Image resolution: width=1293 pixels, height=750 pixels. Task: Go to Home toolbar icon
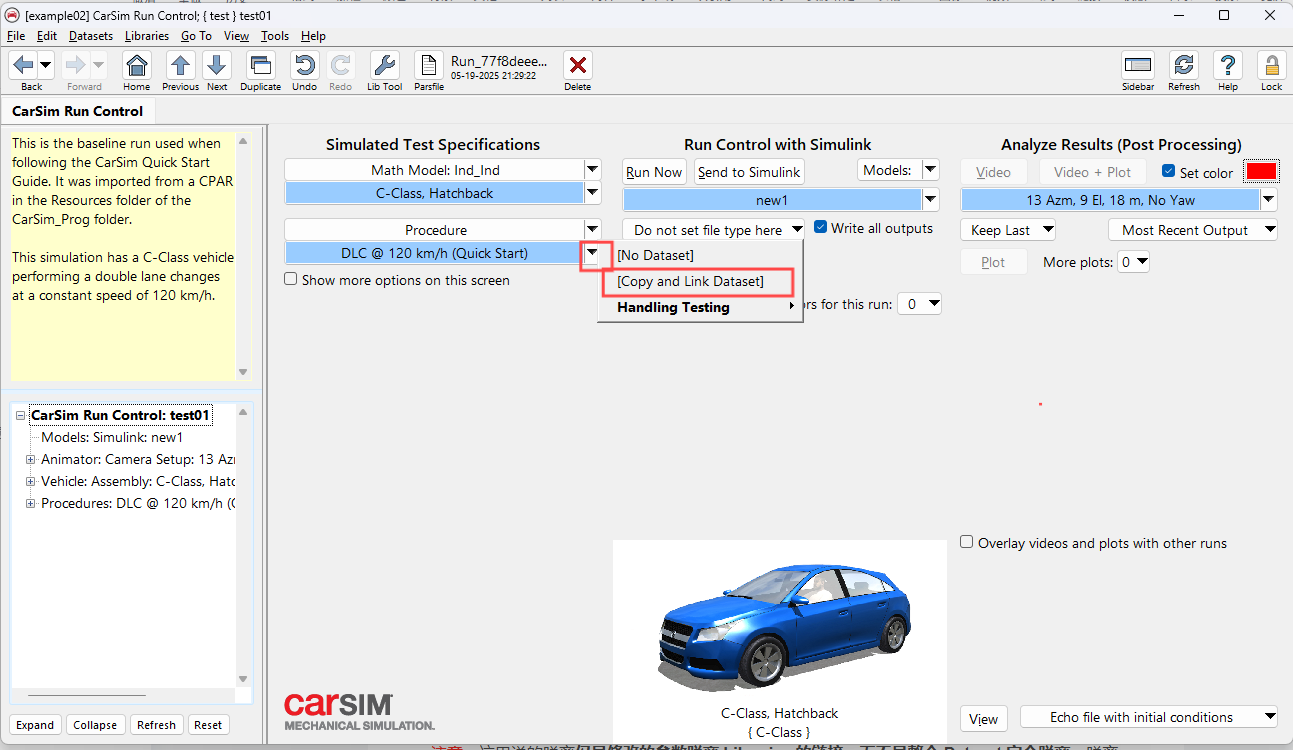tap(137, 66)
